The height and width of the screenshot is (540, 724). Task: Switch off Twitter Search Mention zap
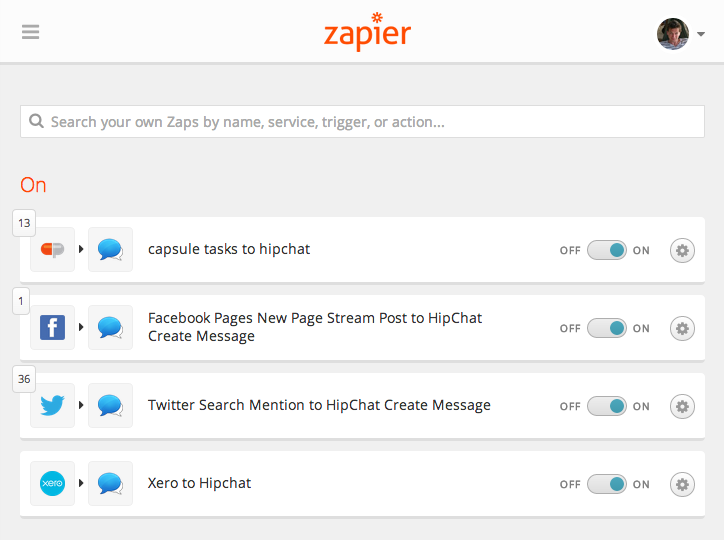607,406
